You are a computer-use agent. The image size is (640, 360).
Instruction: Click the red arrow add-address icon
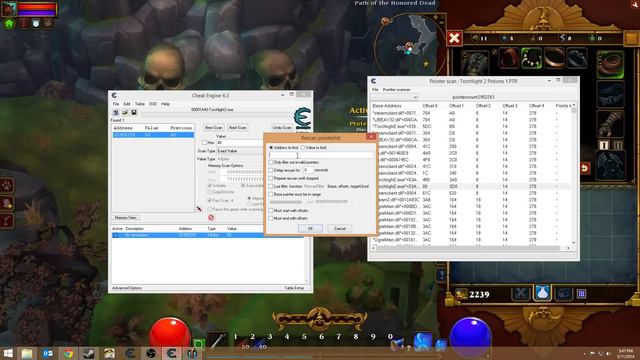199,209
